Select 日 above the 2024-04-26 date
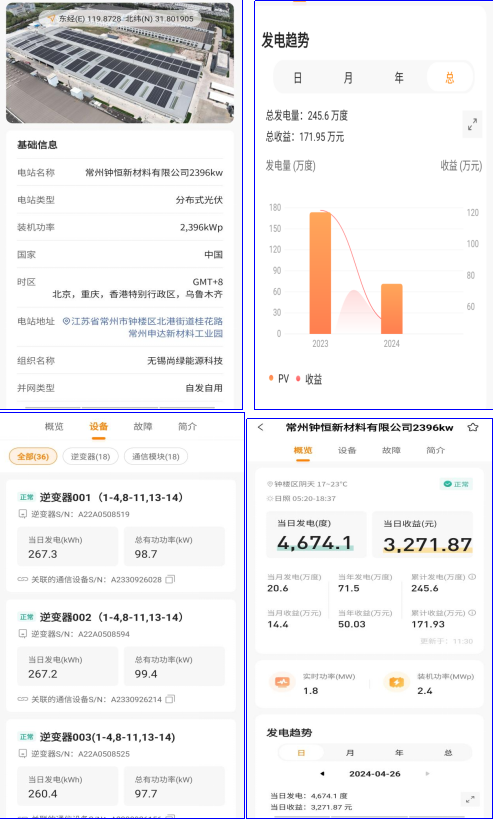Image resolution: width=493 pixels, height=819 pixels. click(301, 753)
